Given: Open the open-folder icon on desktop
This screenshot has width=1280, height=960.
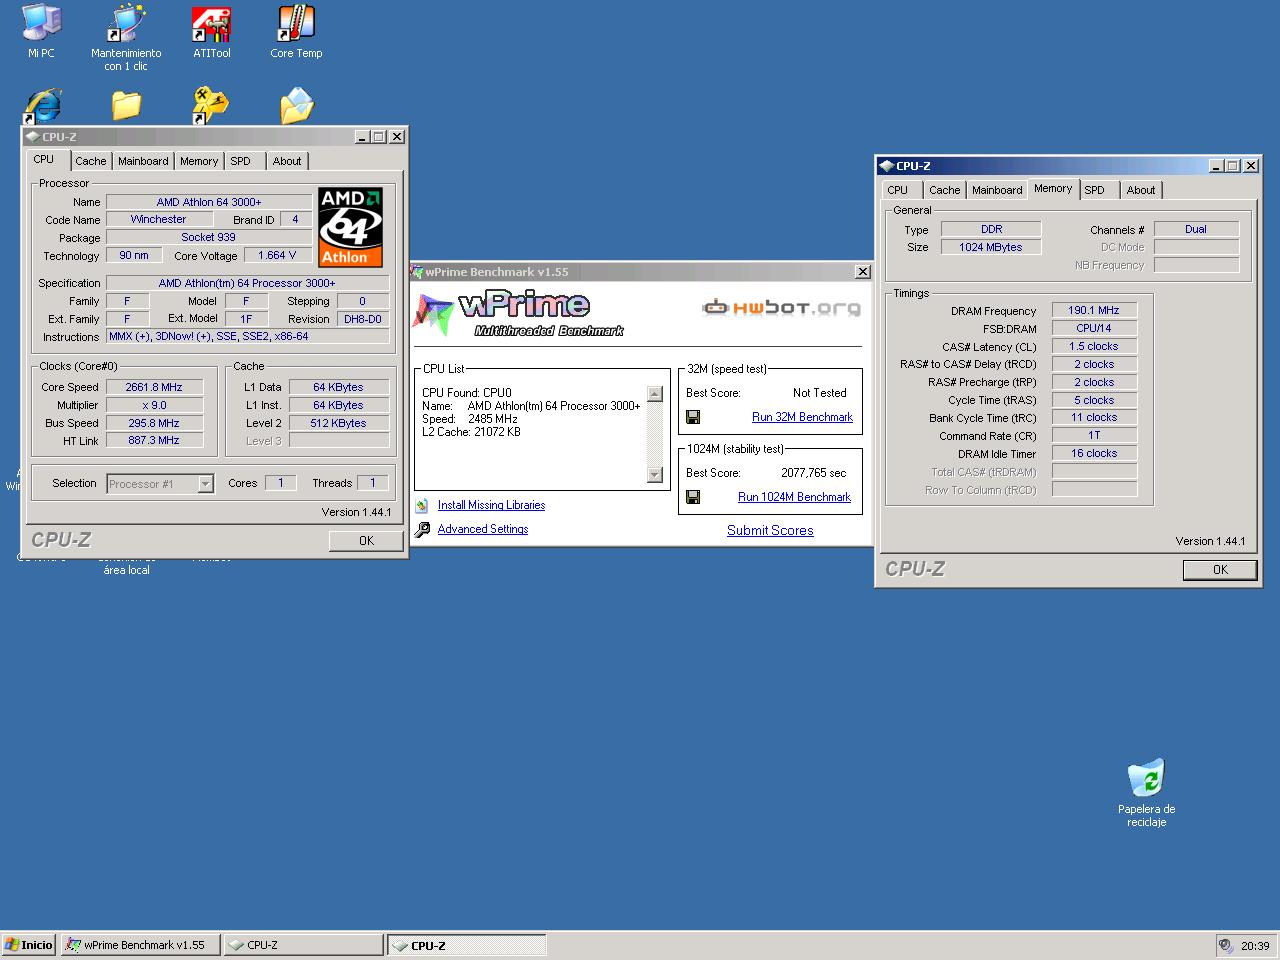Looking at the screenshot, I should pos(296,106).
